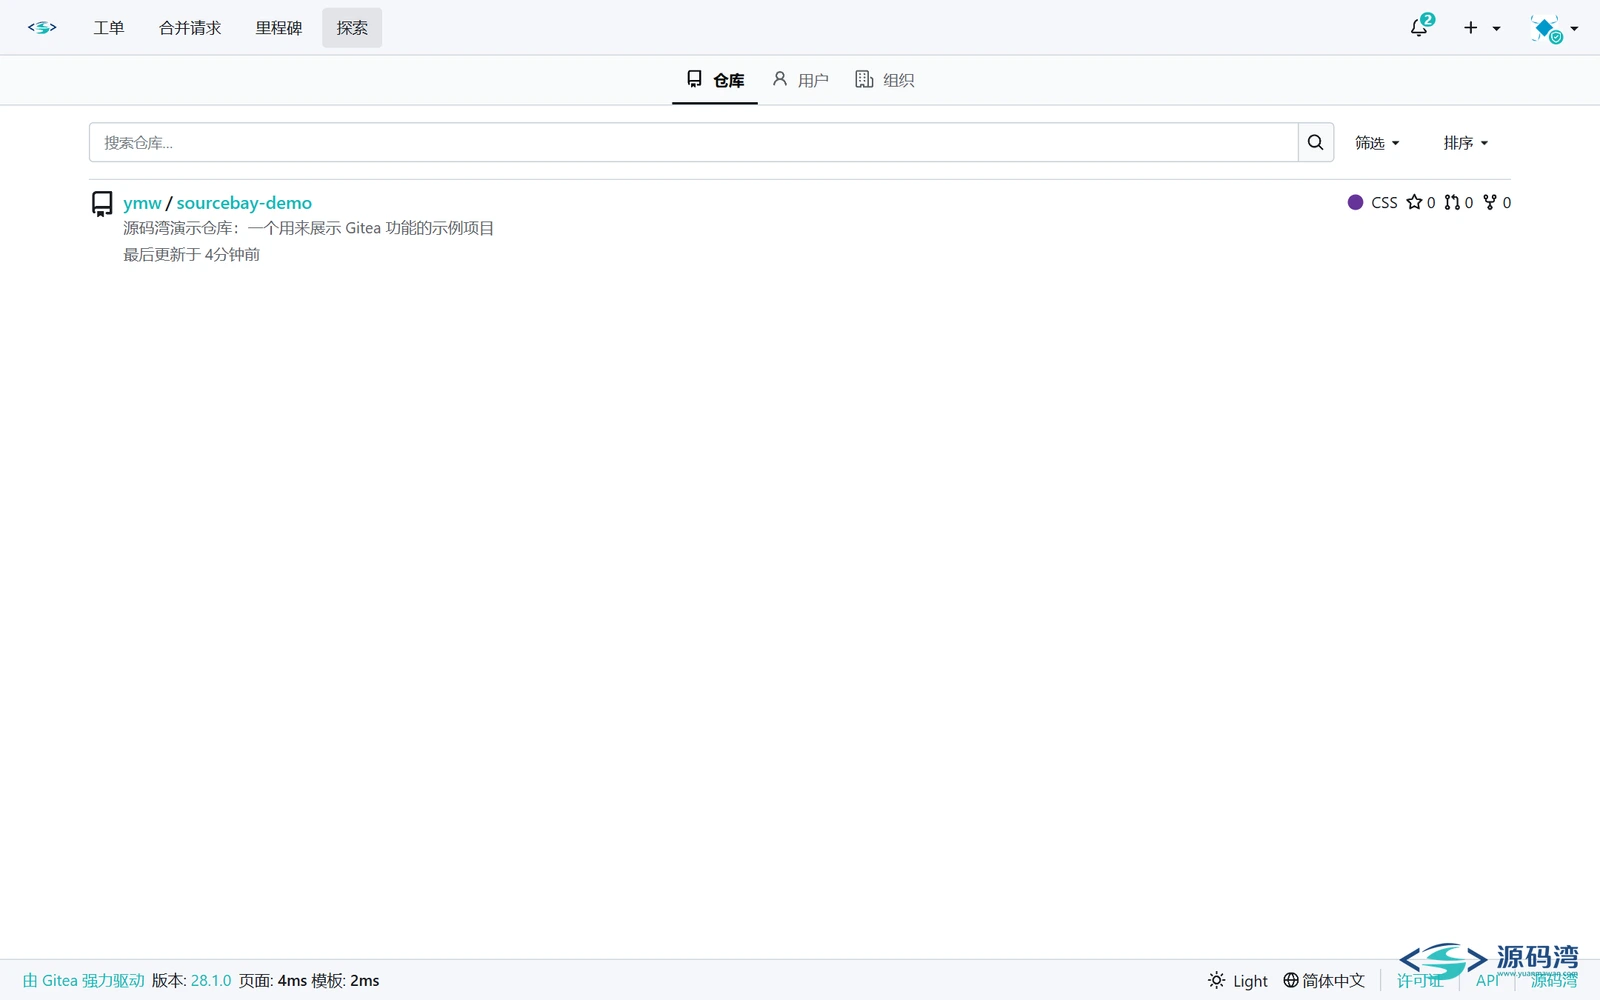Switch to the 用户 tab

(800, 80)
